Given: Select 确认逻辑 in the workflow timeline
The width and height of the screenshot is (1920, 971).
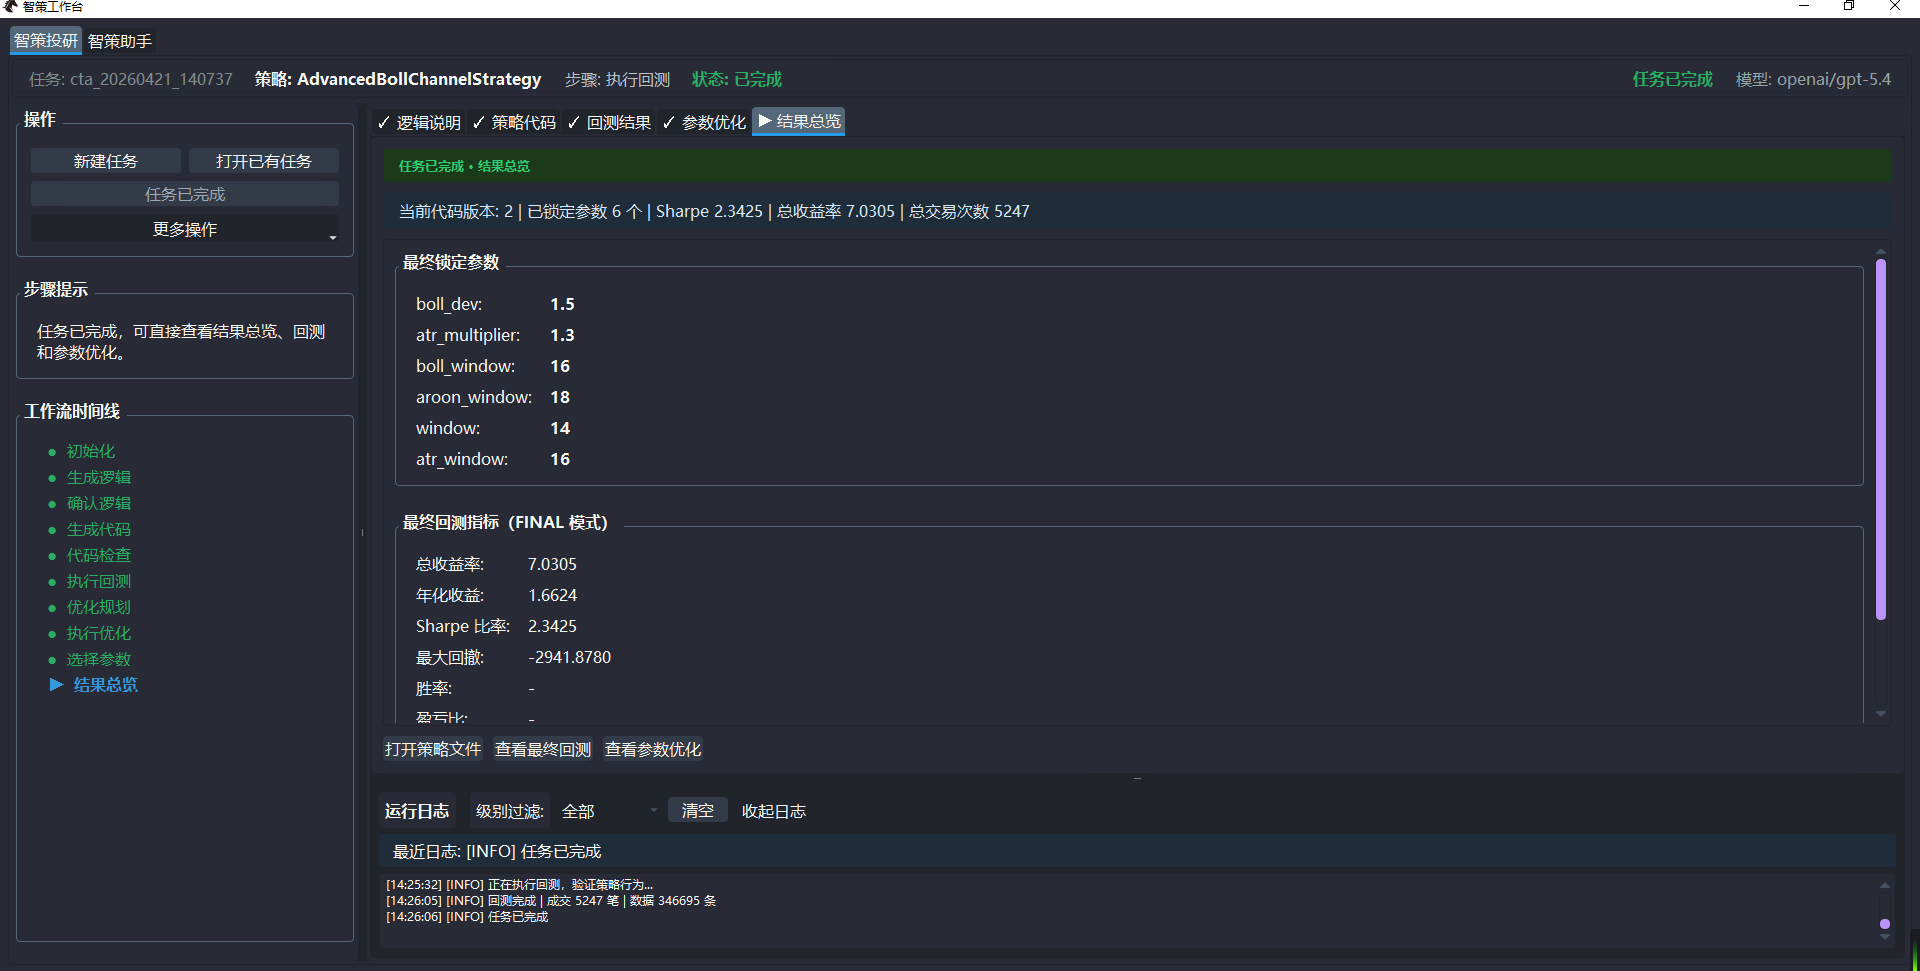Looking at the screenshot, I should pyautogui.click(x=99, y=503).
